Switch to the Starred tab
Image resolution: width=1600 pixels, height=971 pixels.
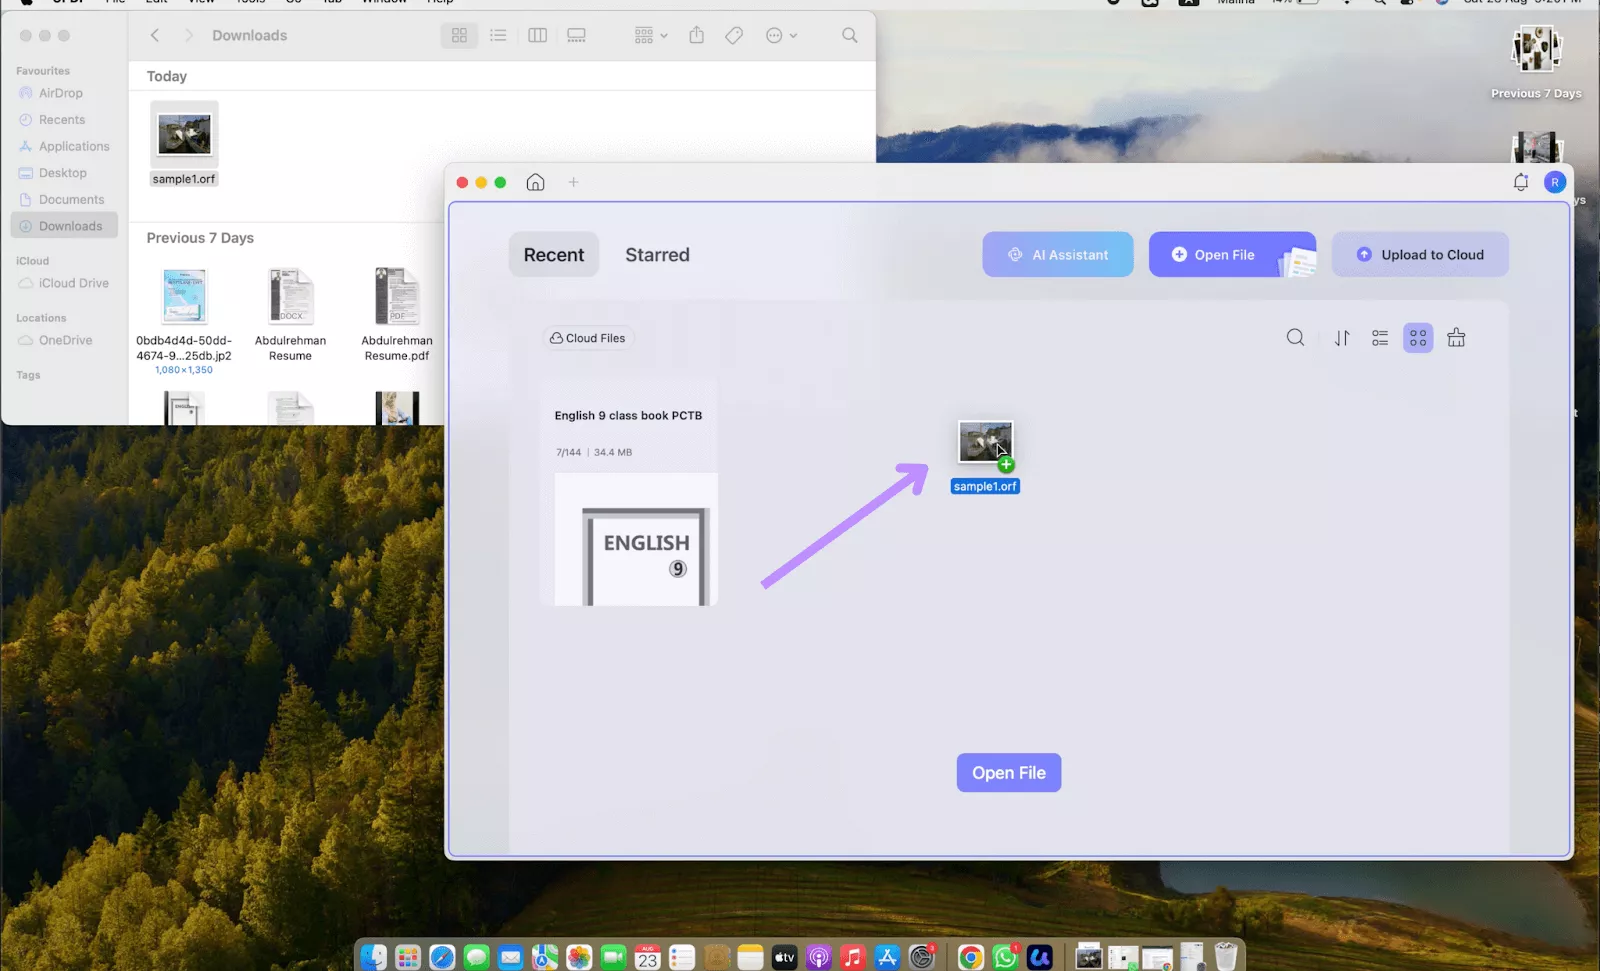point(657,254)
